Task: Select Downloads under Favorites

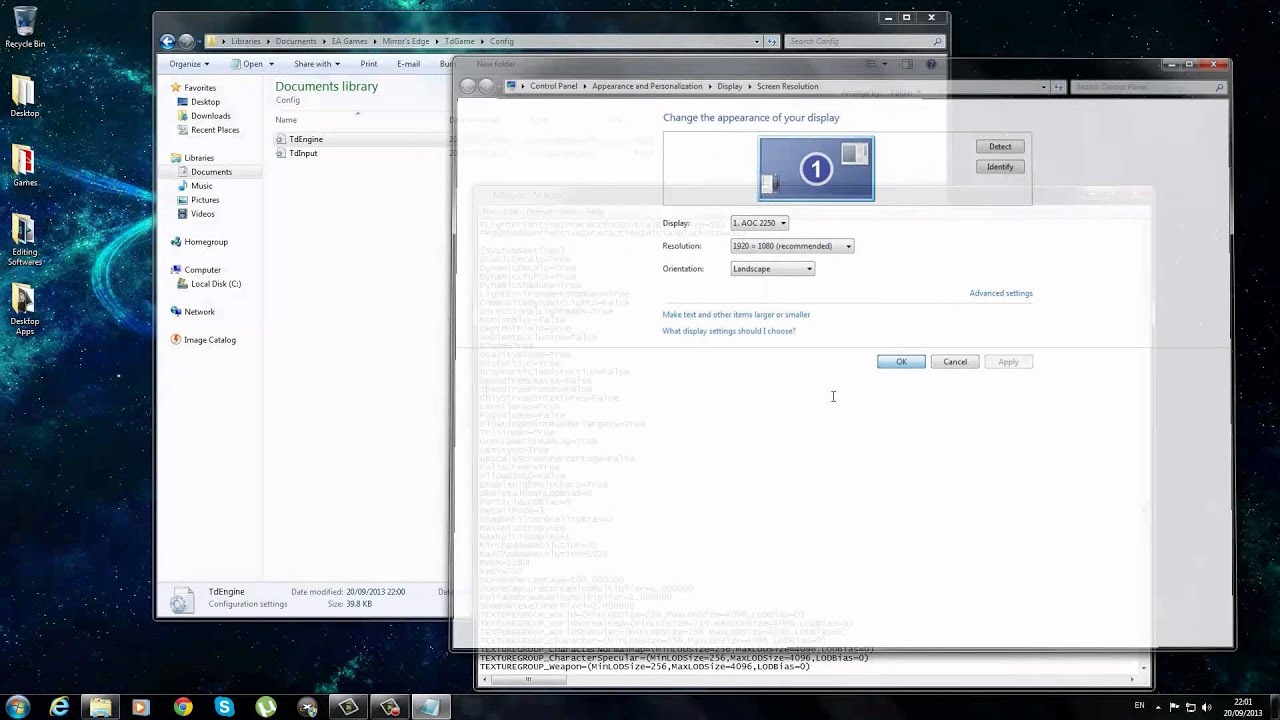Action: pyautogui.click(x=203, y=116)
